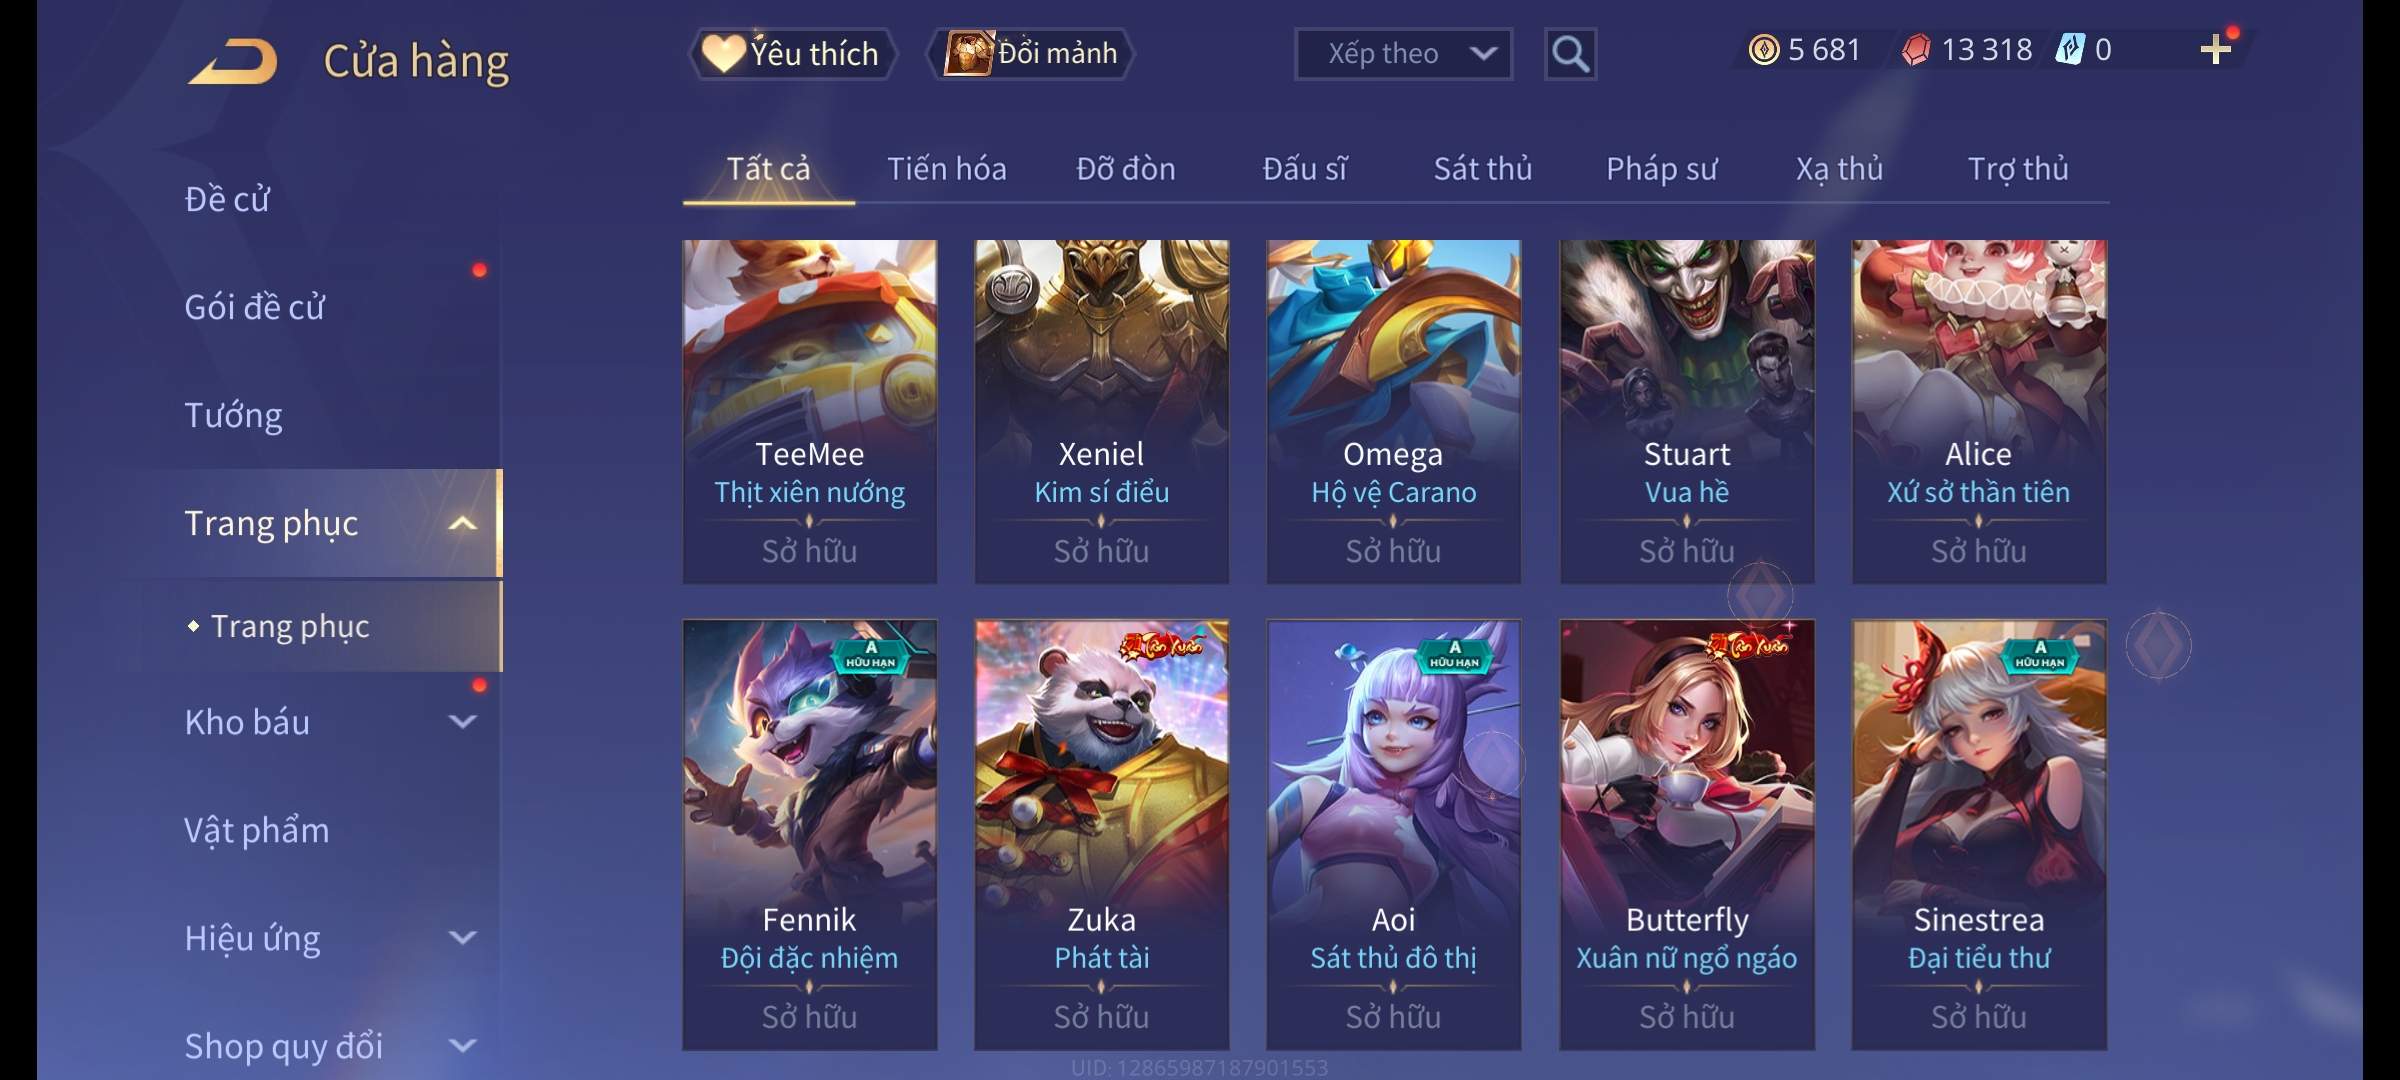Tap the plus icon to add currency
The width and height of the screenshot is (2400, 1080).
tap(2215, 50)
